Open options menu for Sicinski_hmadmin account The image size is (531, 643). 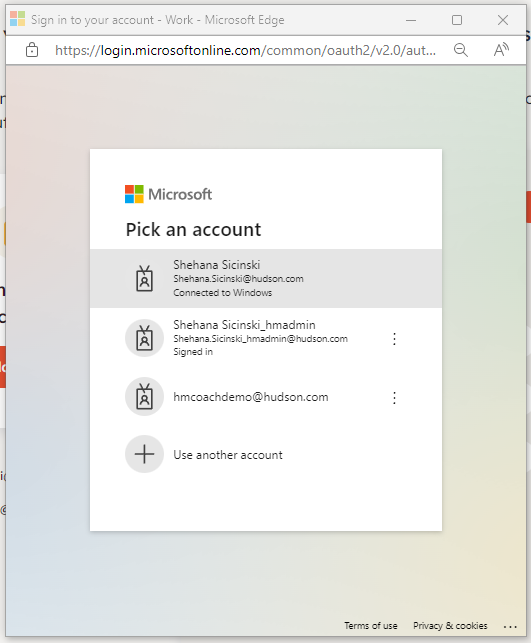(394, 339)
